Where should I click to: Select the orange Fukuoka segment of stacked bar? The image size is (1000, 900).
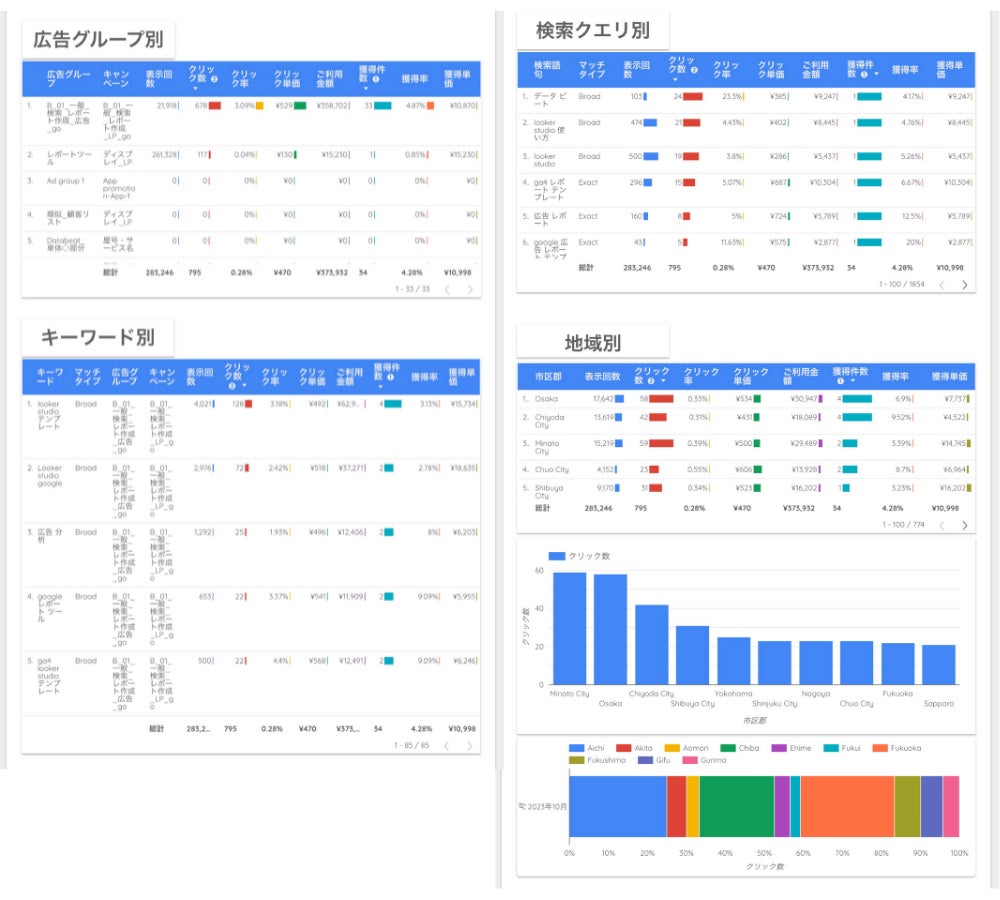point(848,806)
